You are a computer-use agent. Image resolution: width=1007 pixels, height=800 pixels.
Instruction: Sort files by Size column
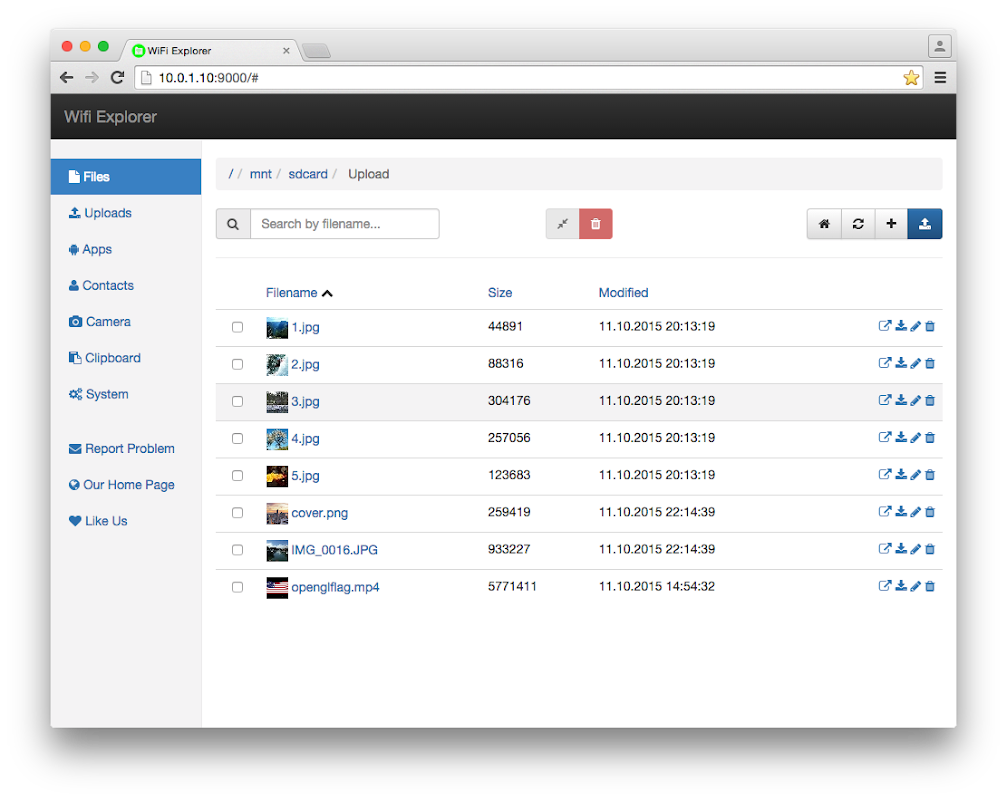[500, 293]
